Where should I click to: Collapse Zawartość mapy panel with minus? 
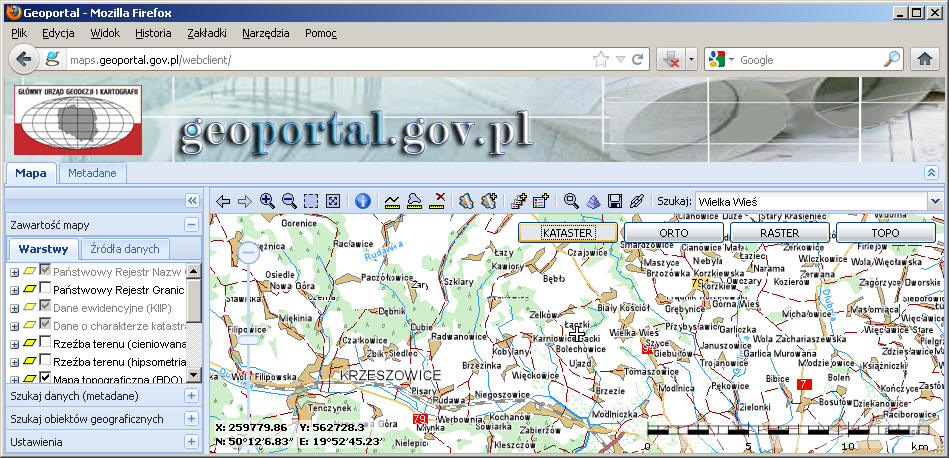(x=191, y=225)
